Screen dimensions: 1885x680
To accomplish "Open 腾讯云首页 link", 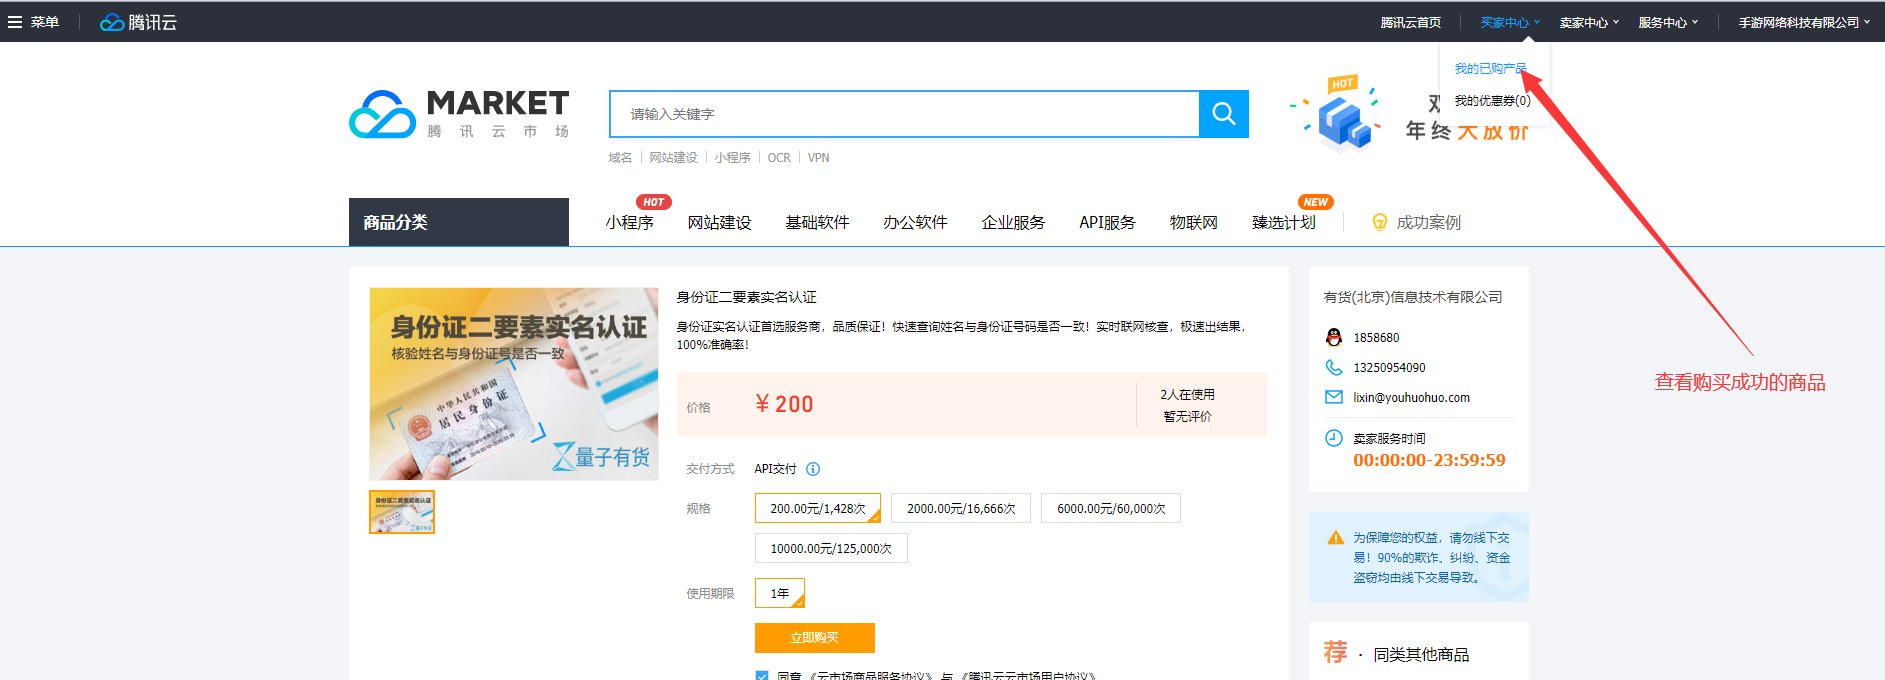I will [x=1411, y=22].
